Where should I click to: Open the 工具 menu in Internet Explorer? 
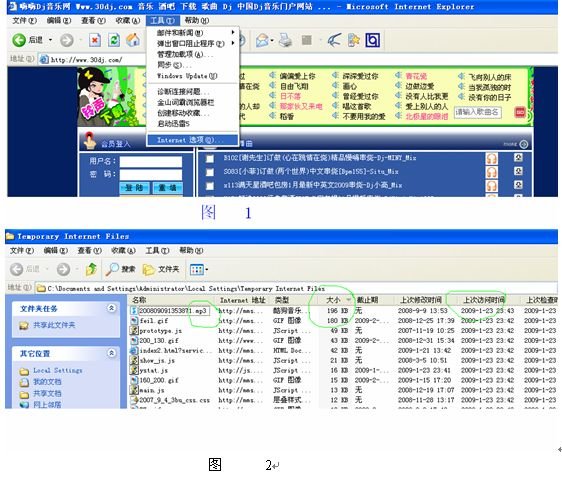[x=162, y=20]
